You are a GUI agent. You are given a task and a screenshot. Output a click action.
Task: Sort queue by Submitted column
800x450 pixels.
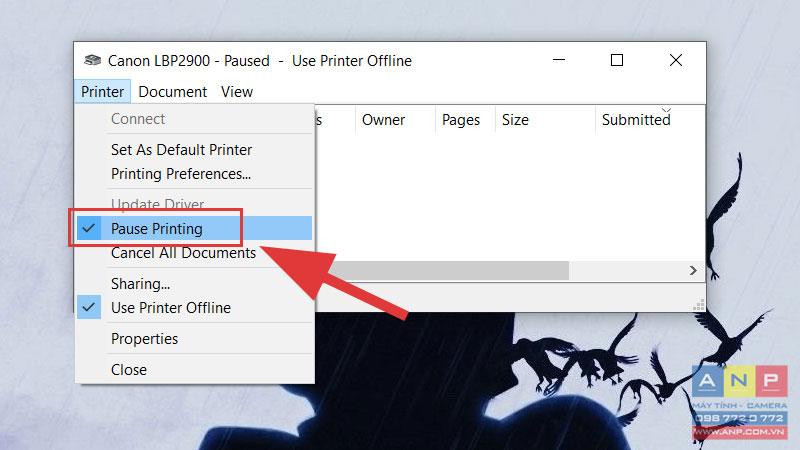[x=650, y=120]
